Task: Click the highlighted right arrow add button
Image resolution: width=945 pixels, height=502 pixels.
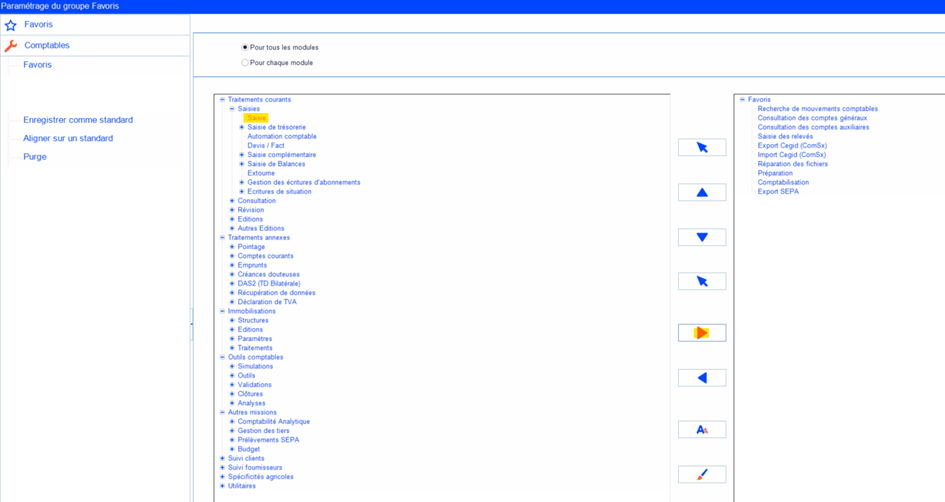Action: [x=702, y=333]
